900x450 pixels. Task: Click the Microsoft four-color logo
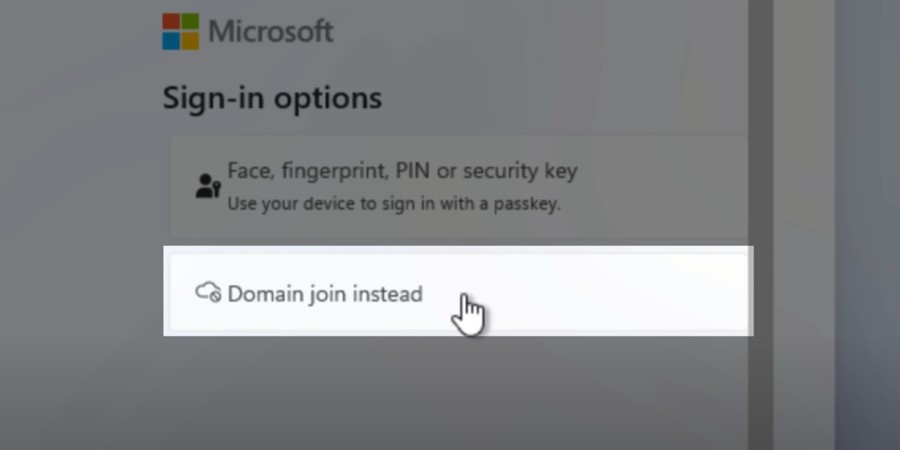click(x=181, y=31)
